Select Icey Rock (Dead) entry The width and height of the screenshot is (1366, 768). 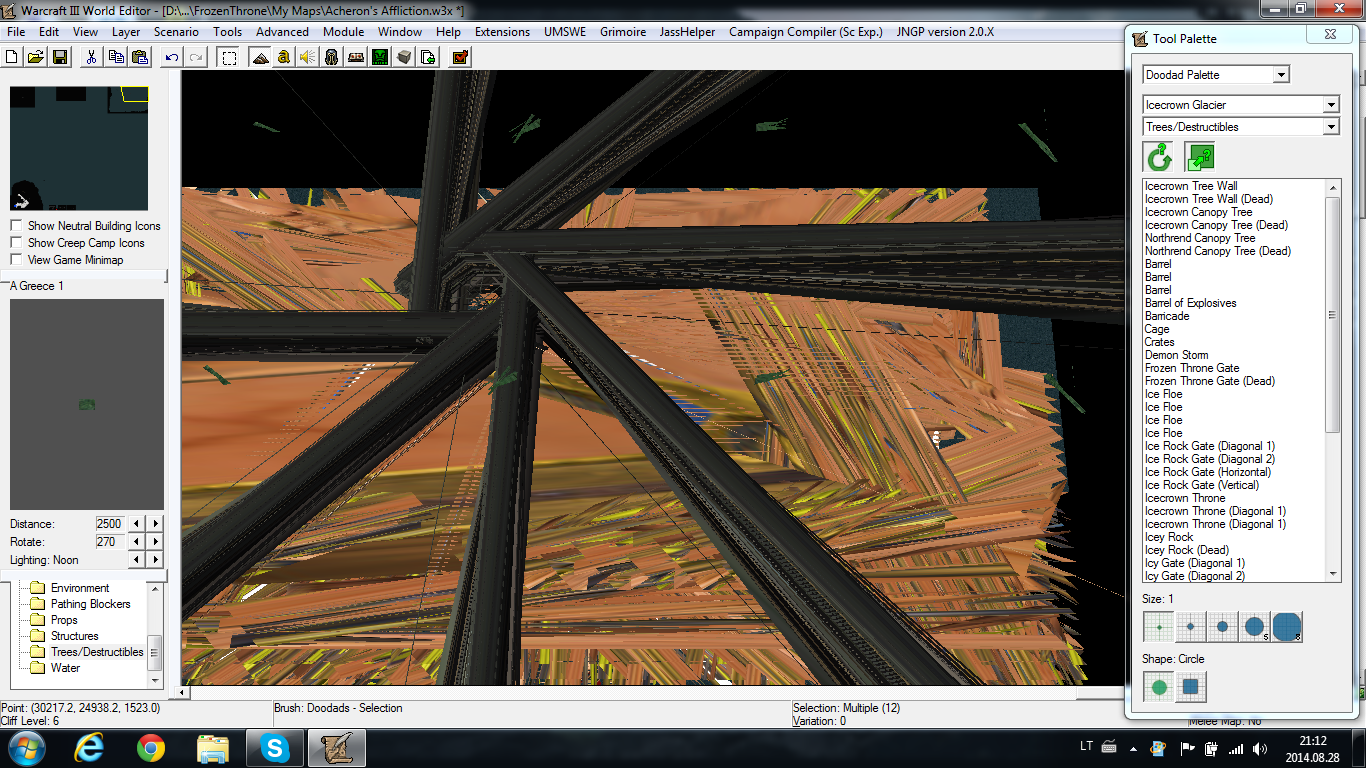click(1187, 550)
